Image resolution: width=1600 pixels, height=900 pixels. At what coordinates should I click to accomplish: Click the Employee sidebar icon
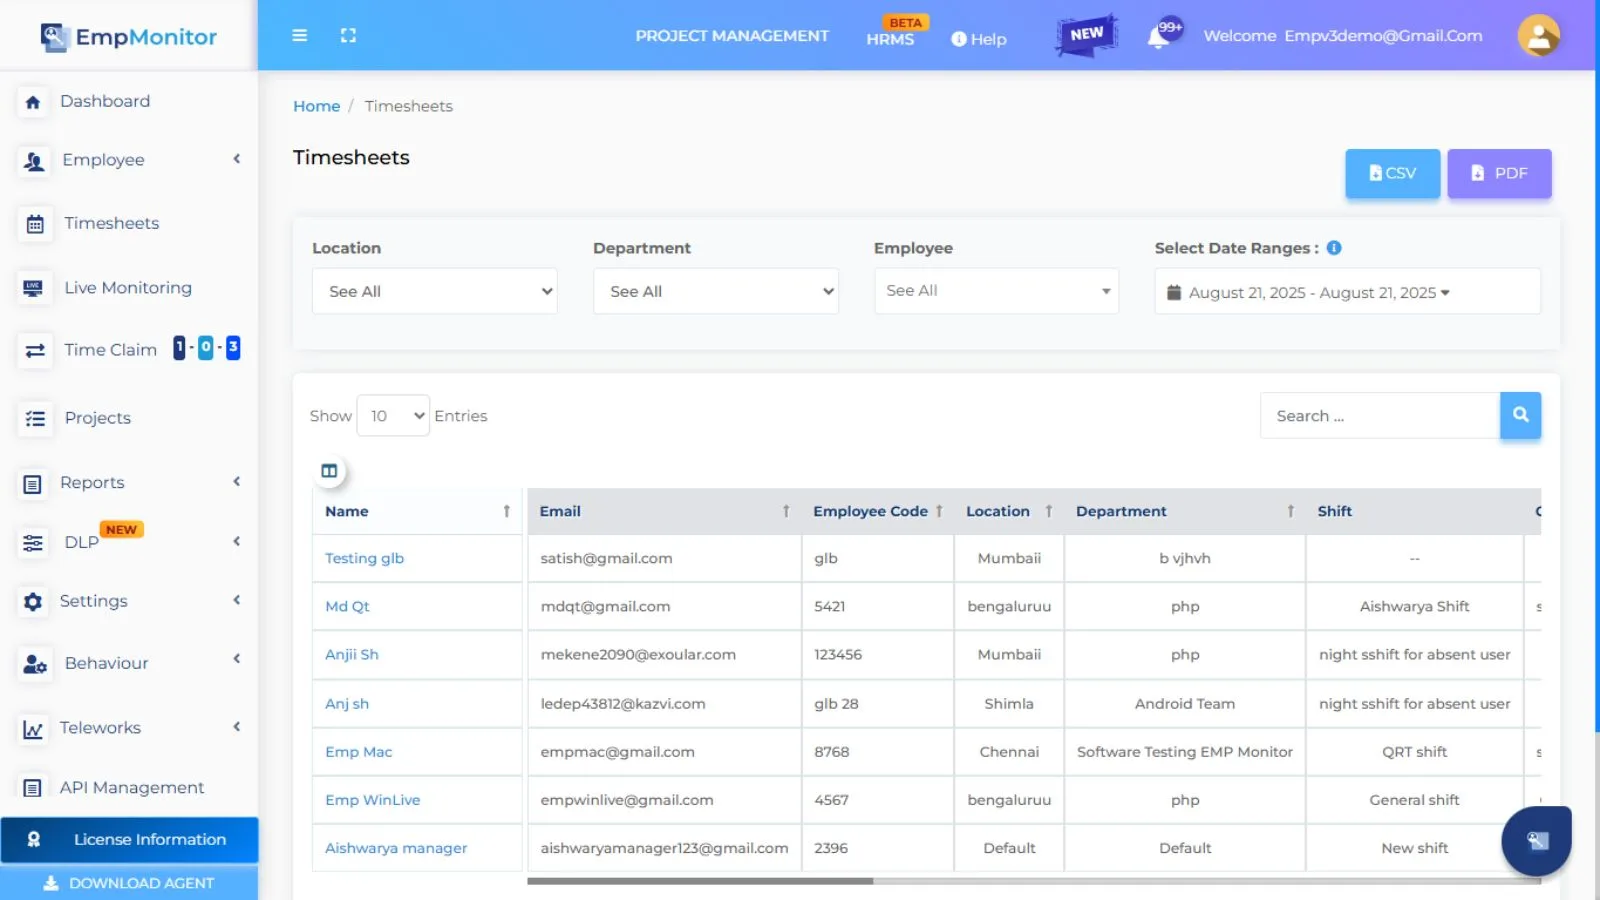34,161
